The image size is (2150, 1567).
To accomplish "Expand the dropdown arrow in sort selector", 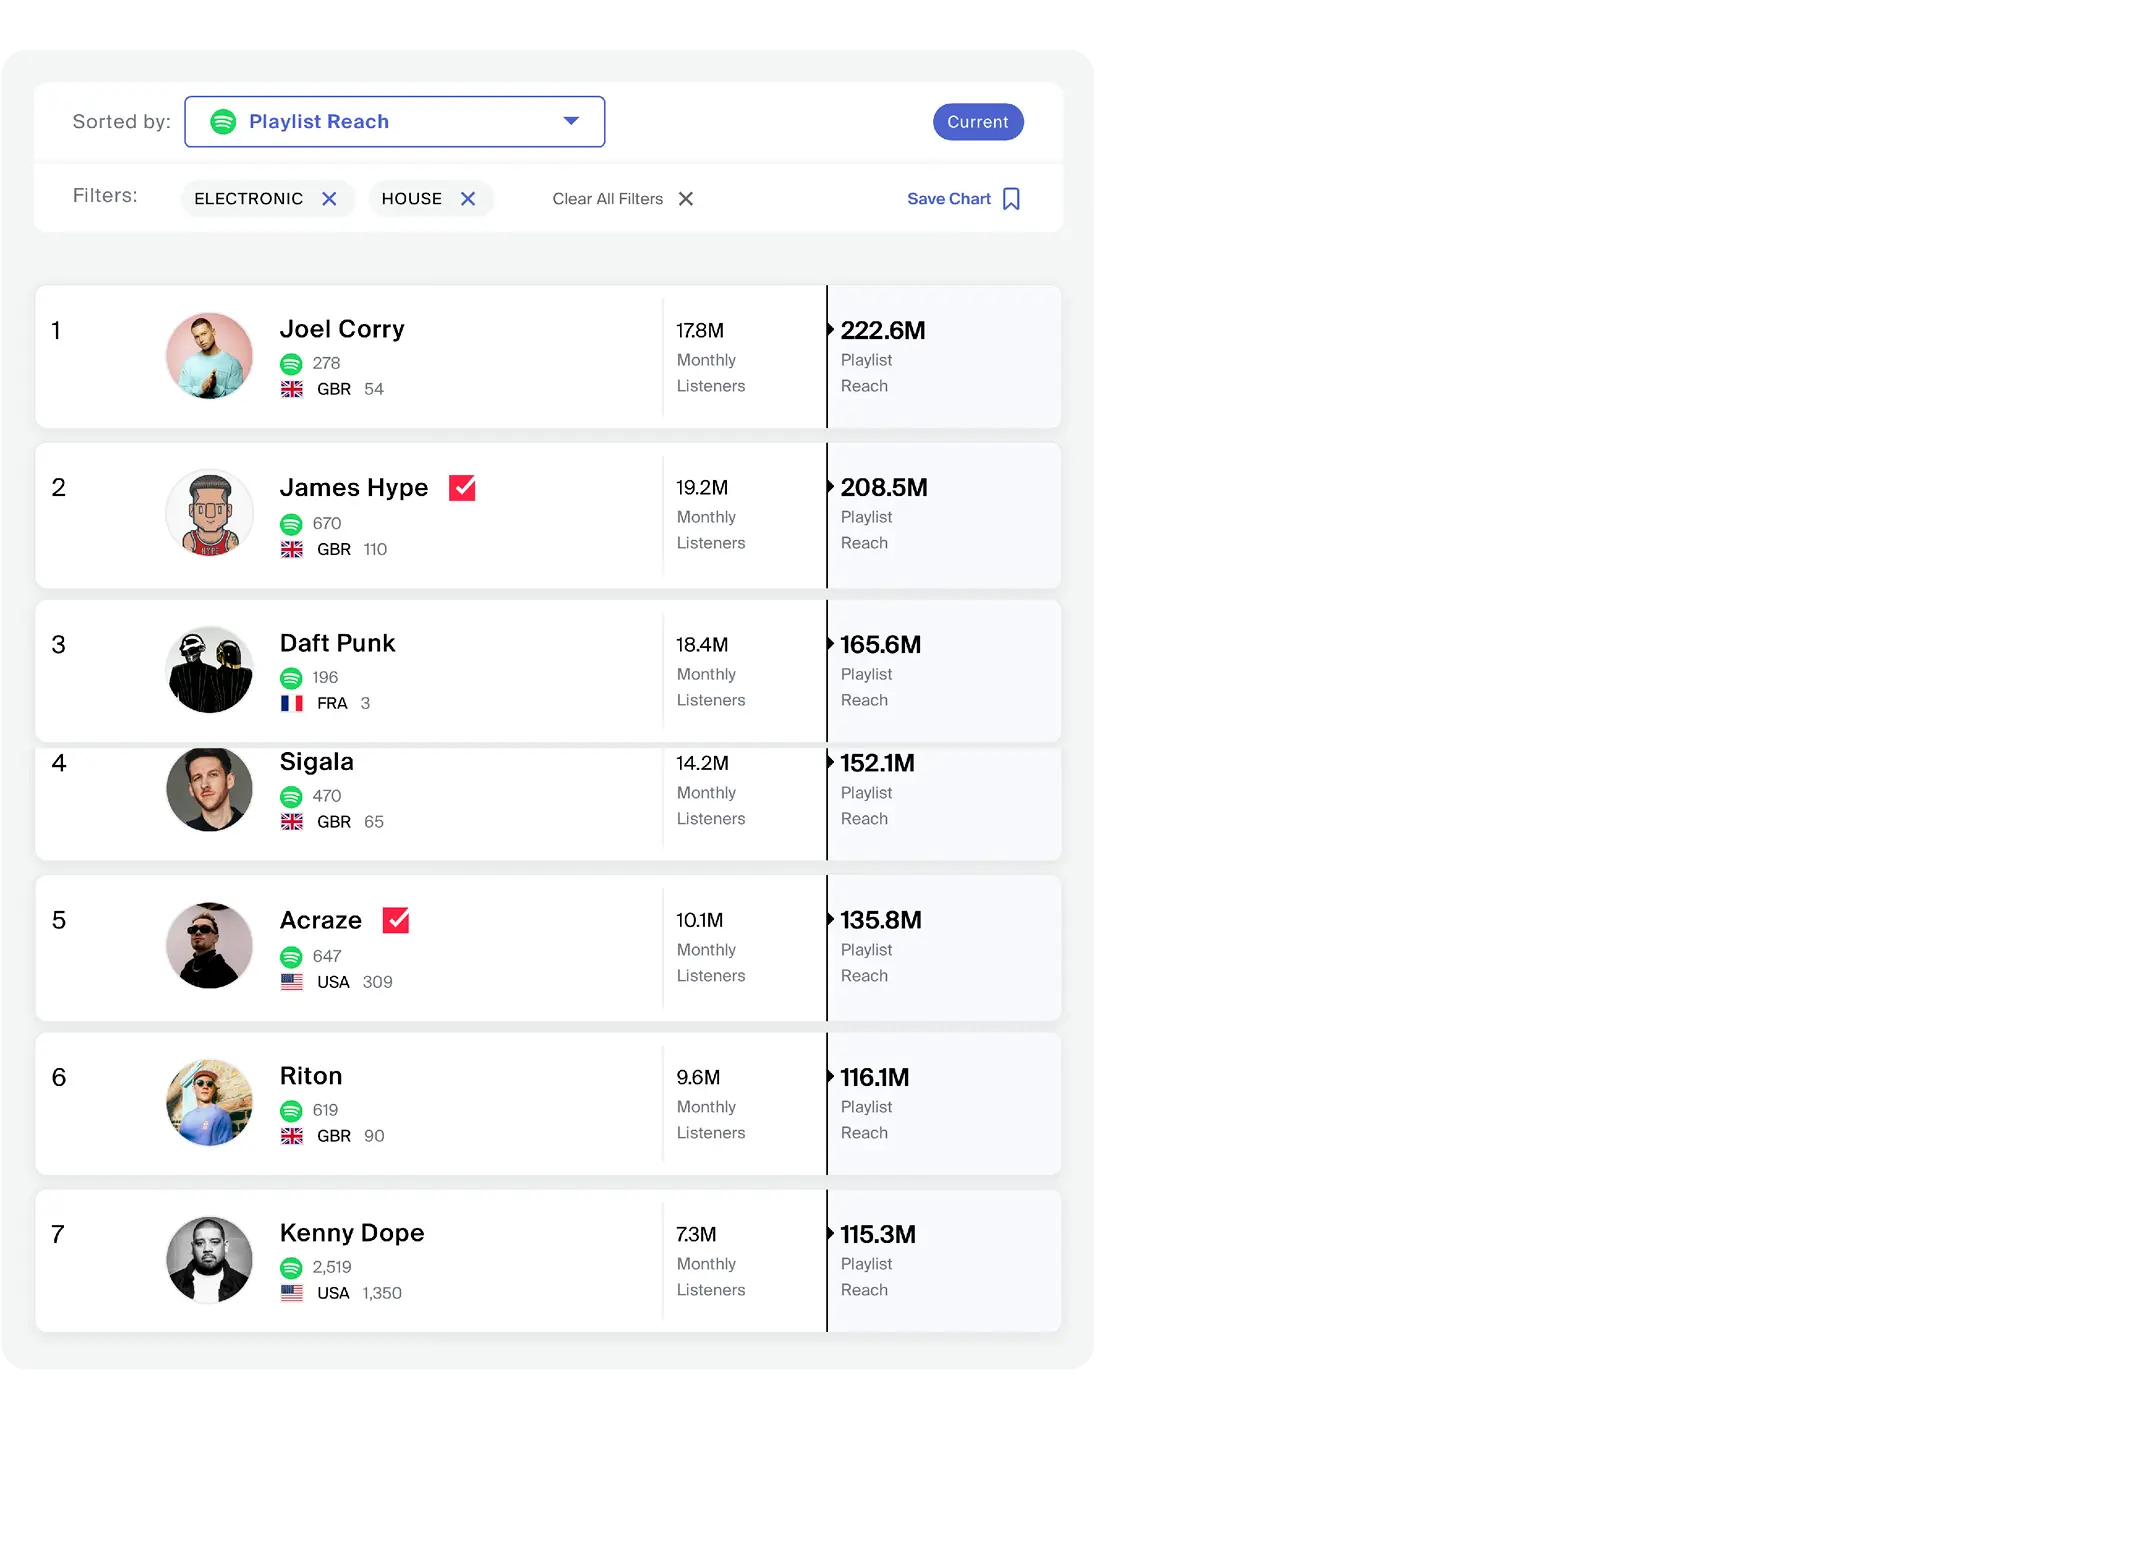I will click(x=571, y=120).
